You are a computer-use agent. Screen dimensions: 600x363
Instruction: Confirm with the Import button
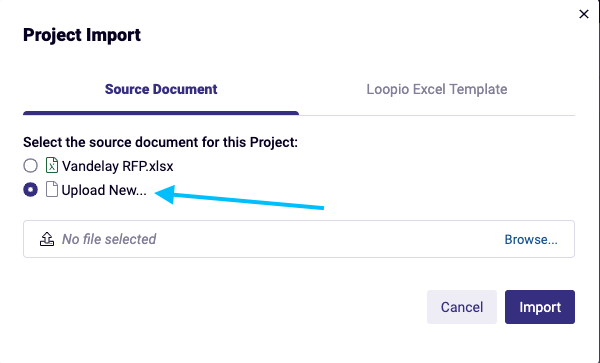(x=540, y=307)
